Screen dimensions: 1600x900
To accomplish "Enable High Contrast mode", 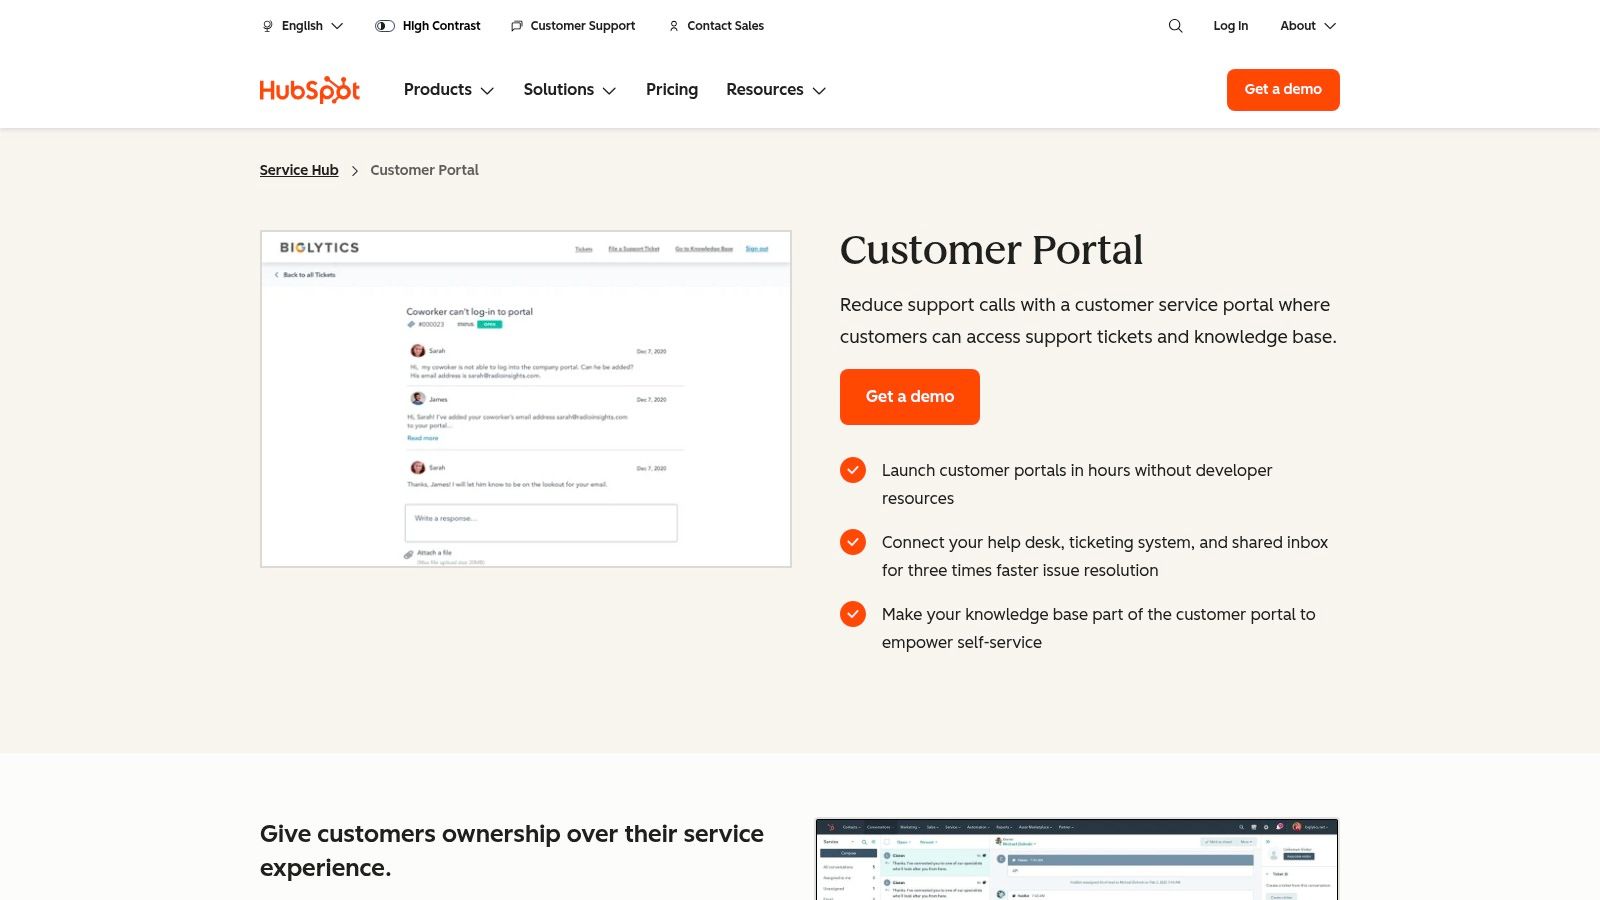I will click(x=428, y=26).
